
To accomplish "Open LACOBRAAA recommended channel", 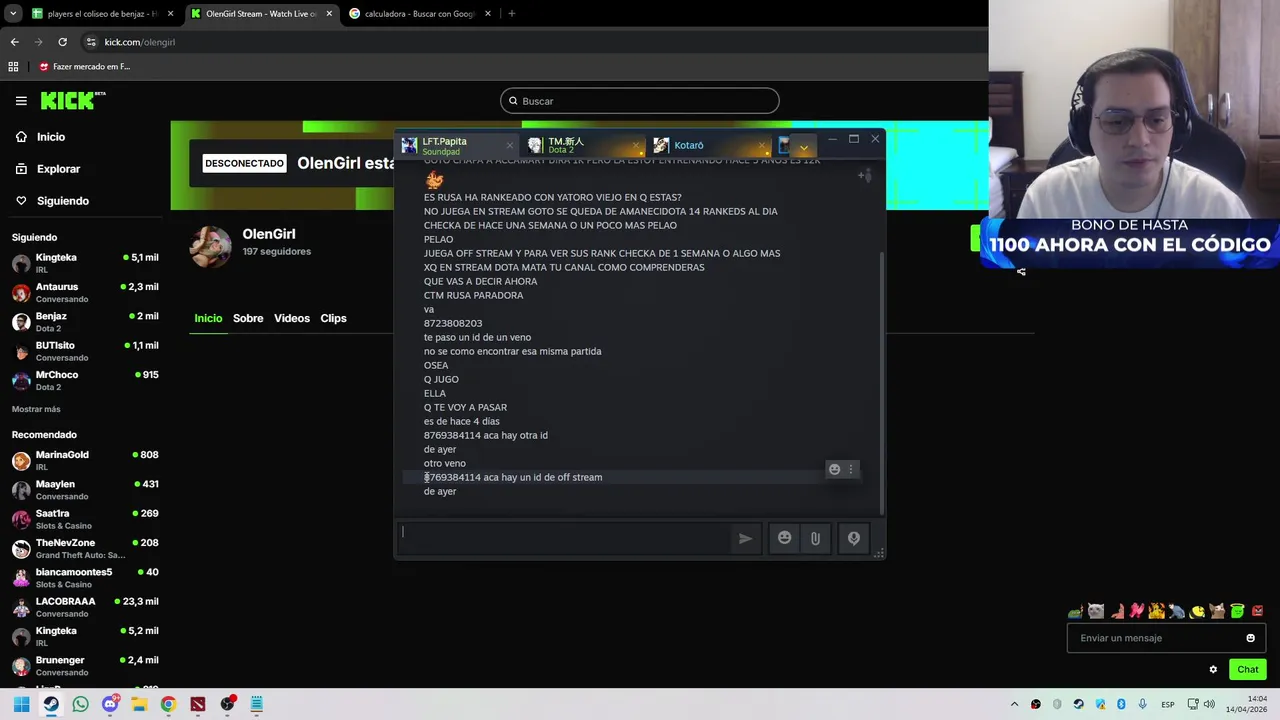I will (x=85, y=607).
